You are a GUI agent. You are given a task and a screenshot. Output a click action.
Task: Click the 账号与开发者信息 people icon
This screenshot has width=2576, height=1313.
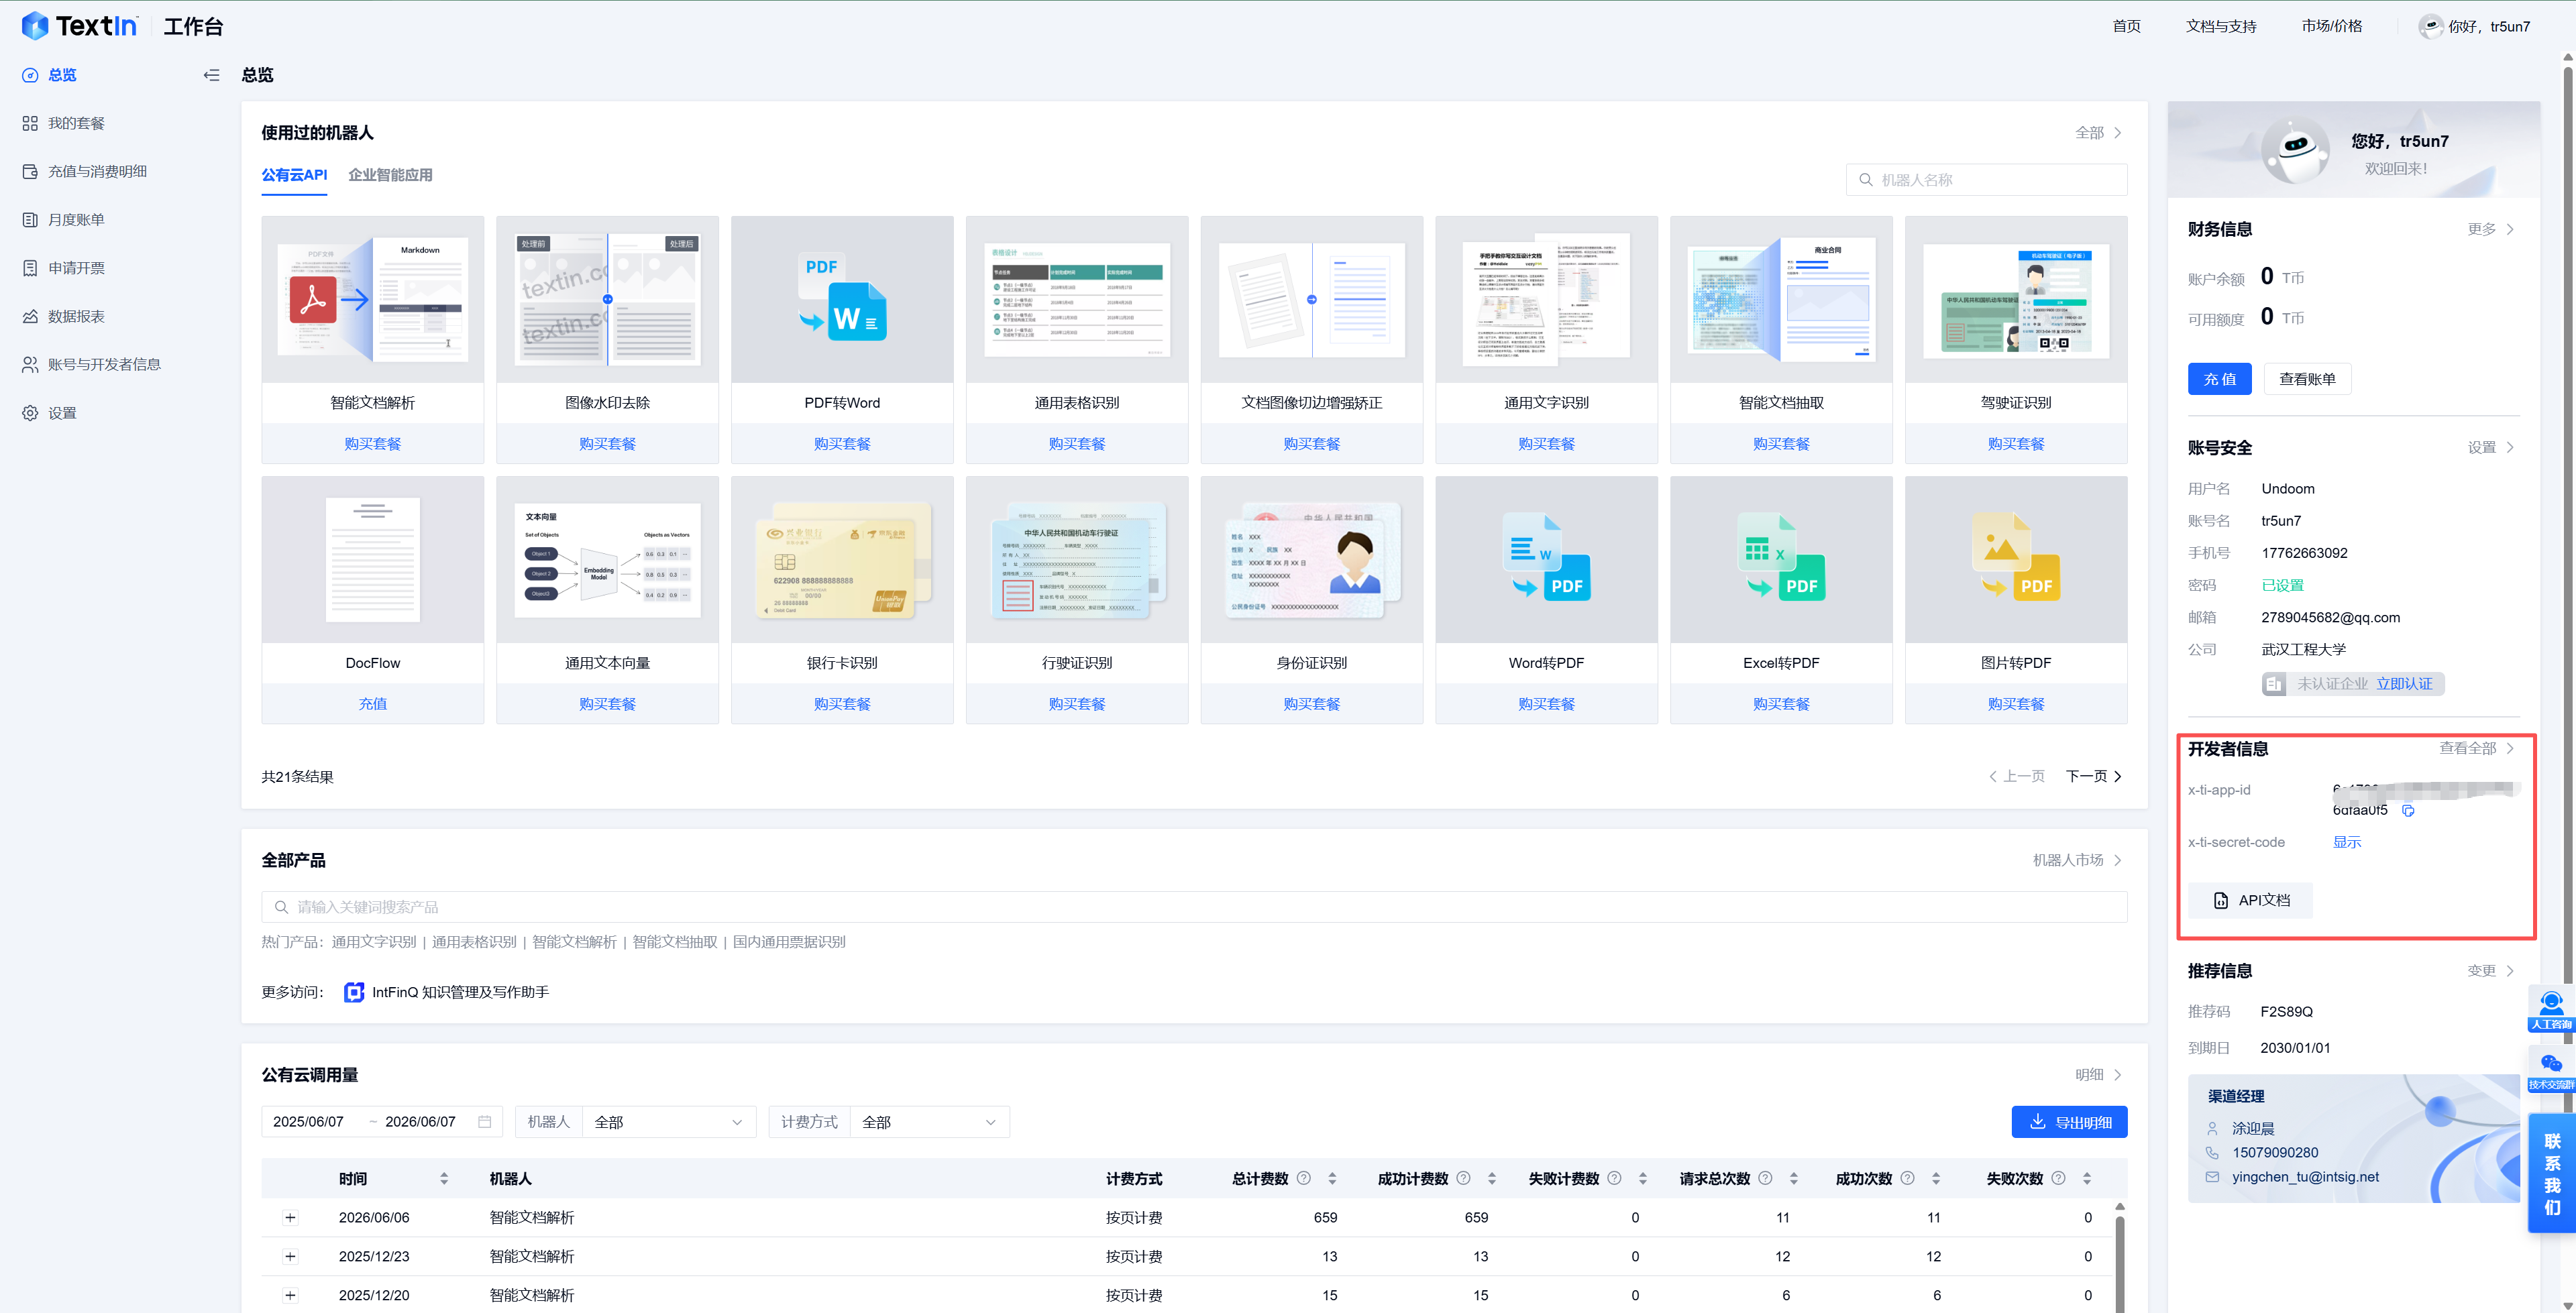[30, 364]
